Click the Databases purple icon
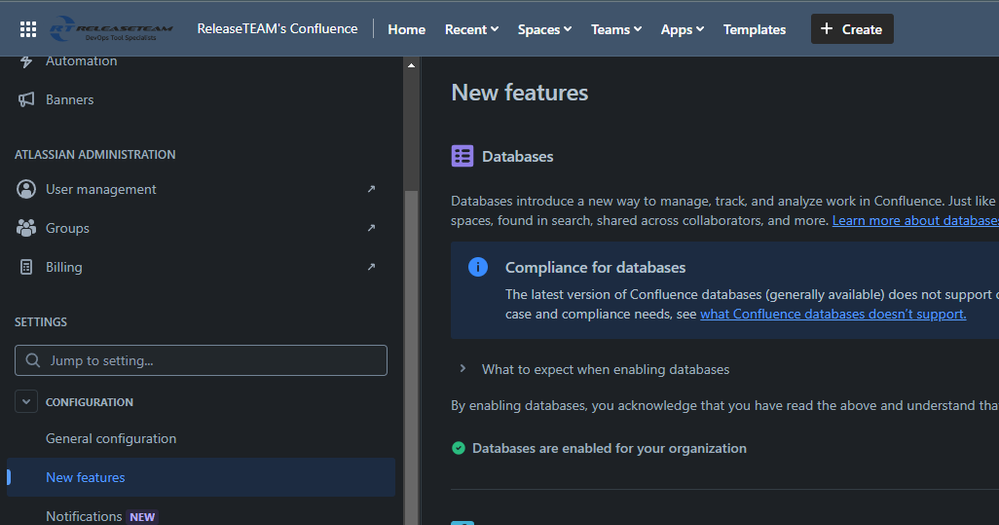 [462, 156]
